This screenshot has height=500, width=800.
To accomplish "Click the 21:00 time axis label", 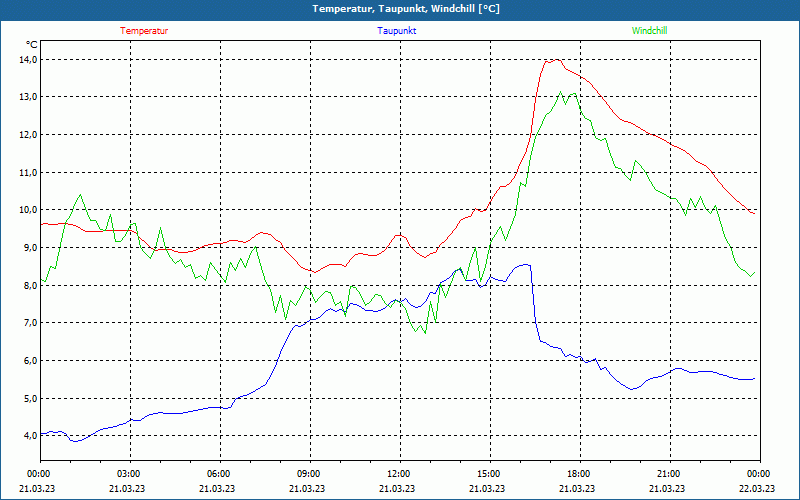I will [669, 474].
